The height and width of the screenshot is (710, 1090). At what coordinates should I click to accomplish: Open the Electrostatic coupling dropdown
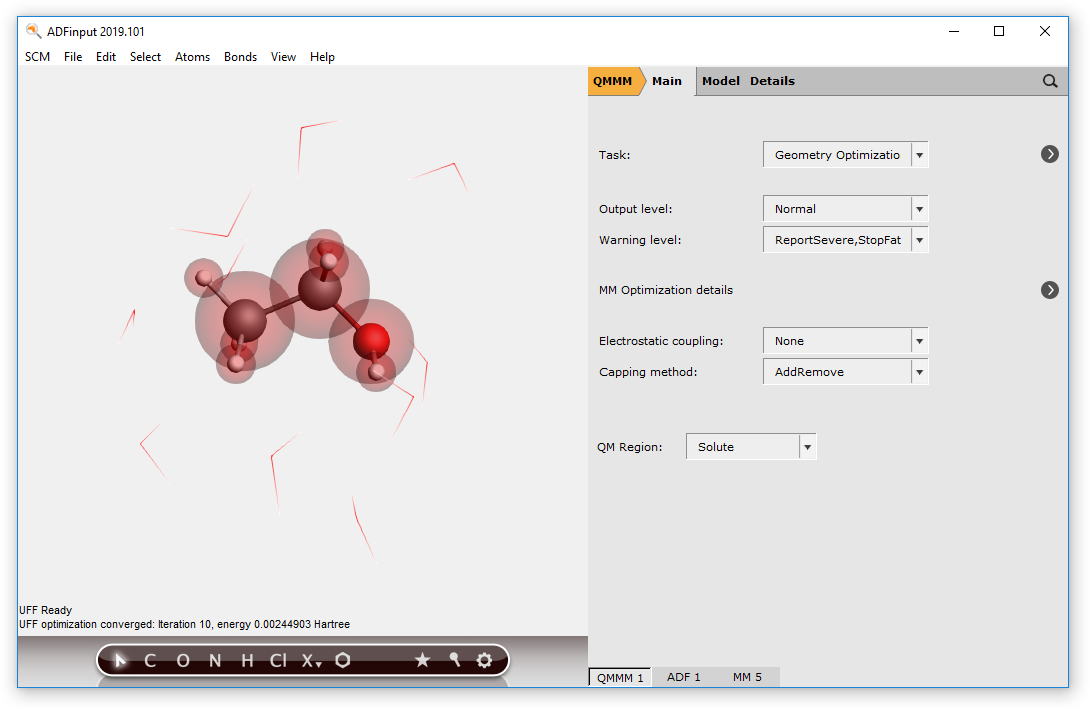[x=845, y=341]
